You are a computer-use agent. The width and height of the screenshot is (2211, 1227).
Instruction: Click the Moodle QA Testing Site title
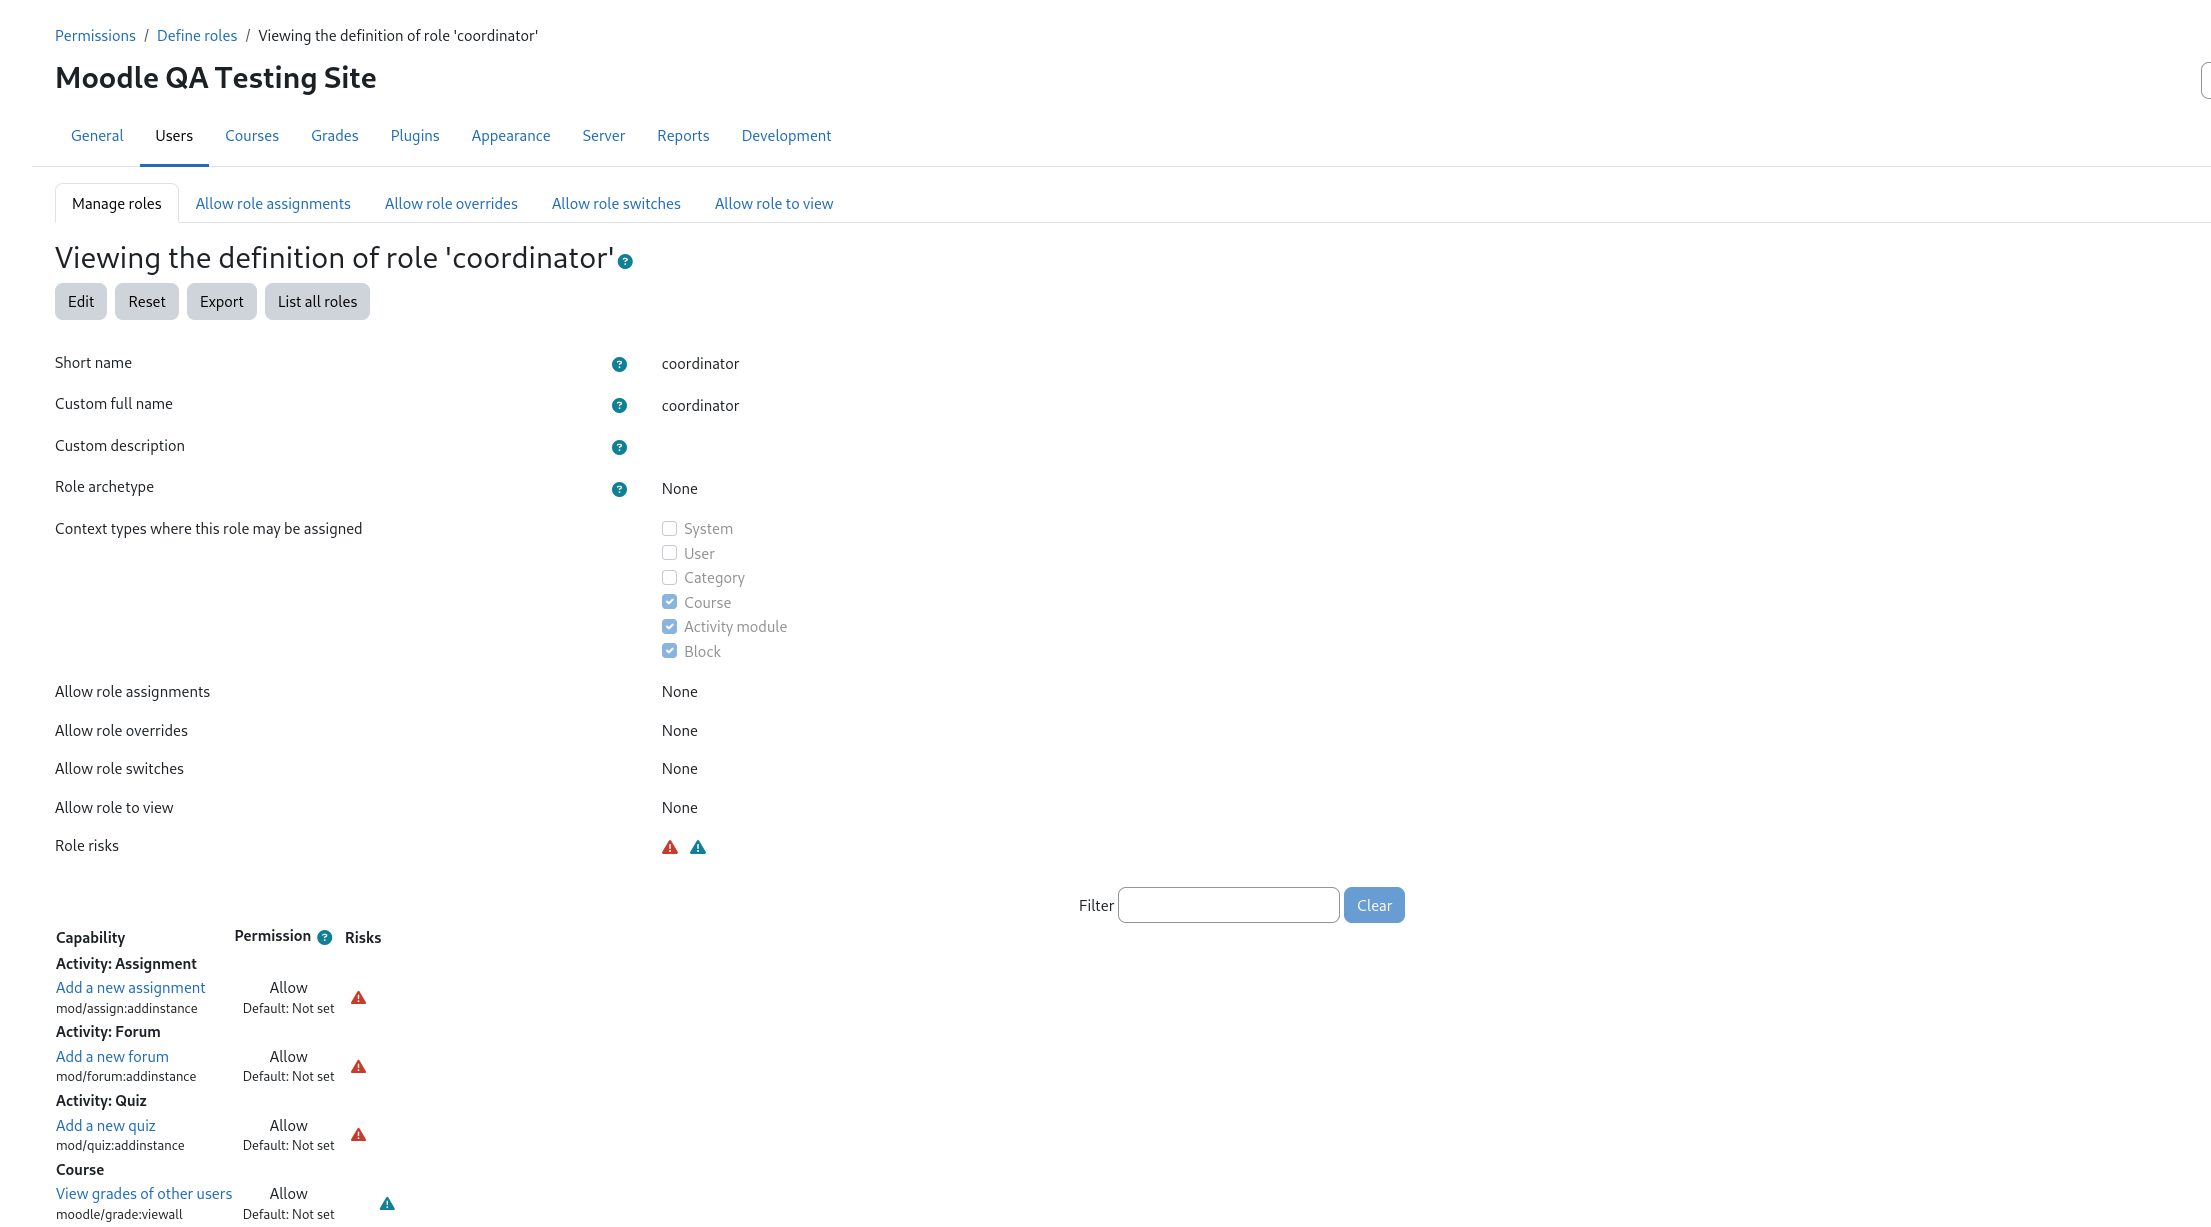216,78
